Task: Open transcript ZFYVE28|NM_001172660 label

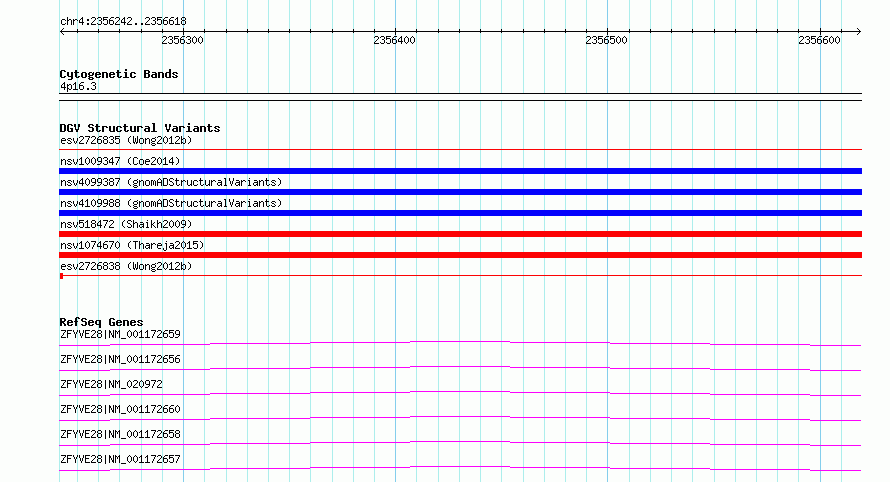Action: pos(120,409)
